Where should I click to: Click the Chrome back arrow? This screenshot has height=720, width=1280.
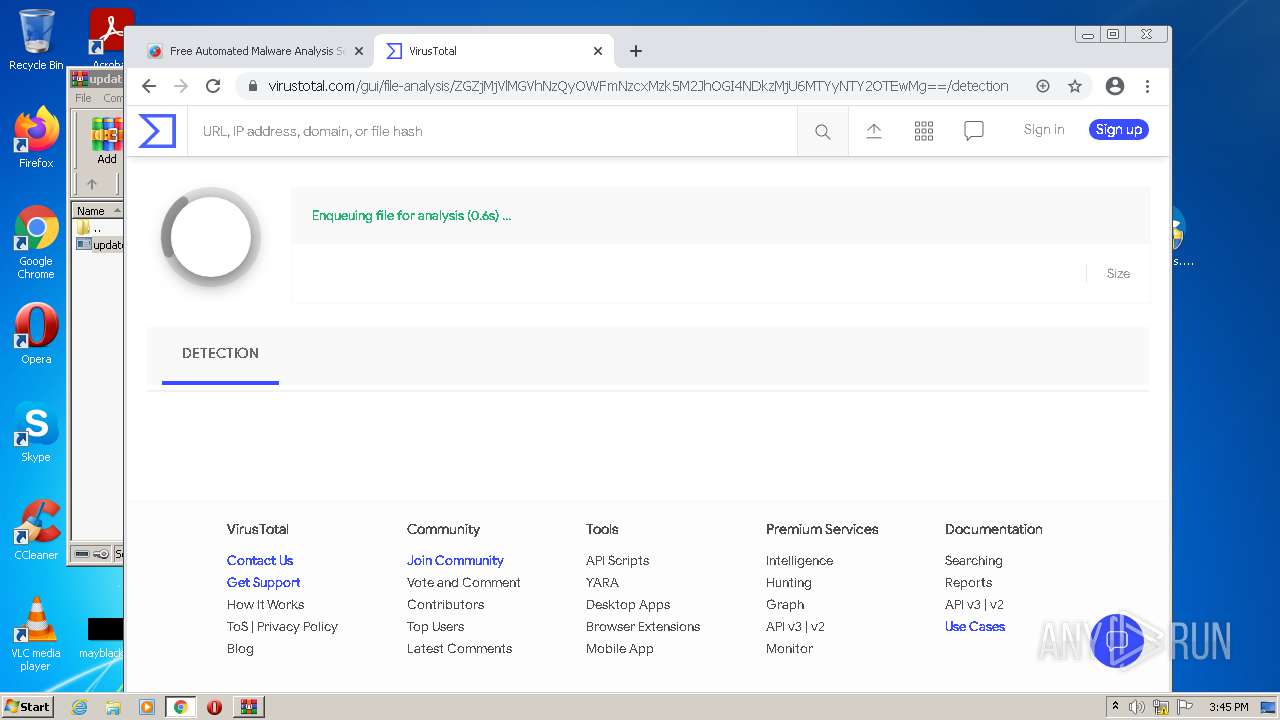click(x=149, y=86)
